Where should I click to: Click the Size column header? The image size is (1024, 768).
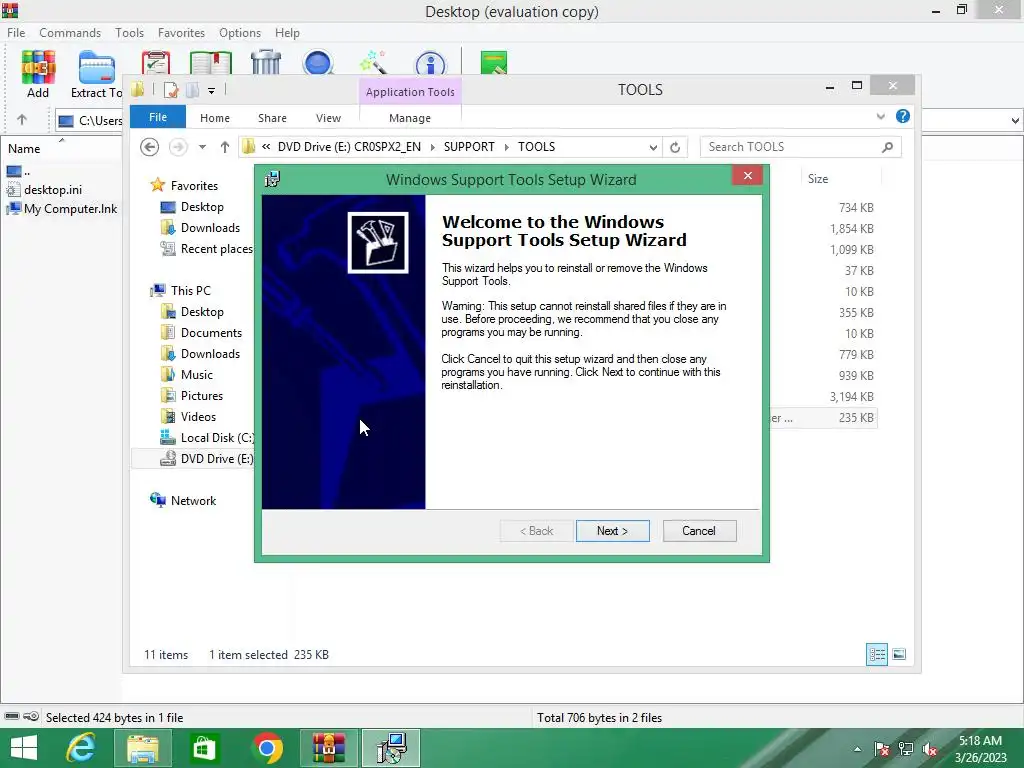click(818, 179)
